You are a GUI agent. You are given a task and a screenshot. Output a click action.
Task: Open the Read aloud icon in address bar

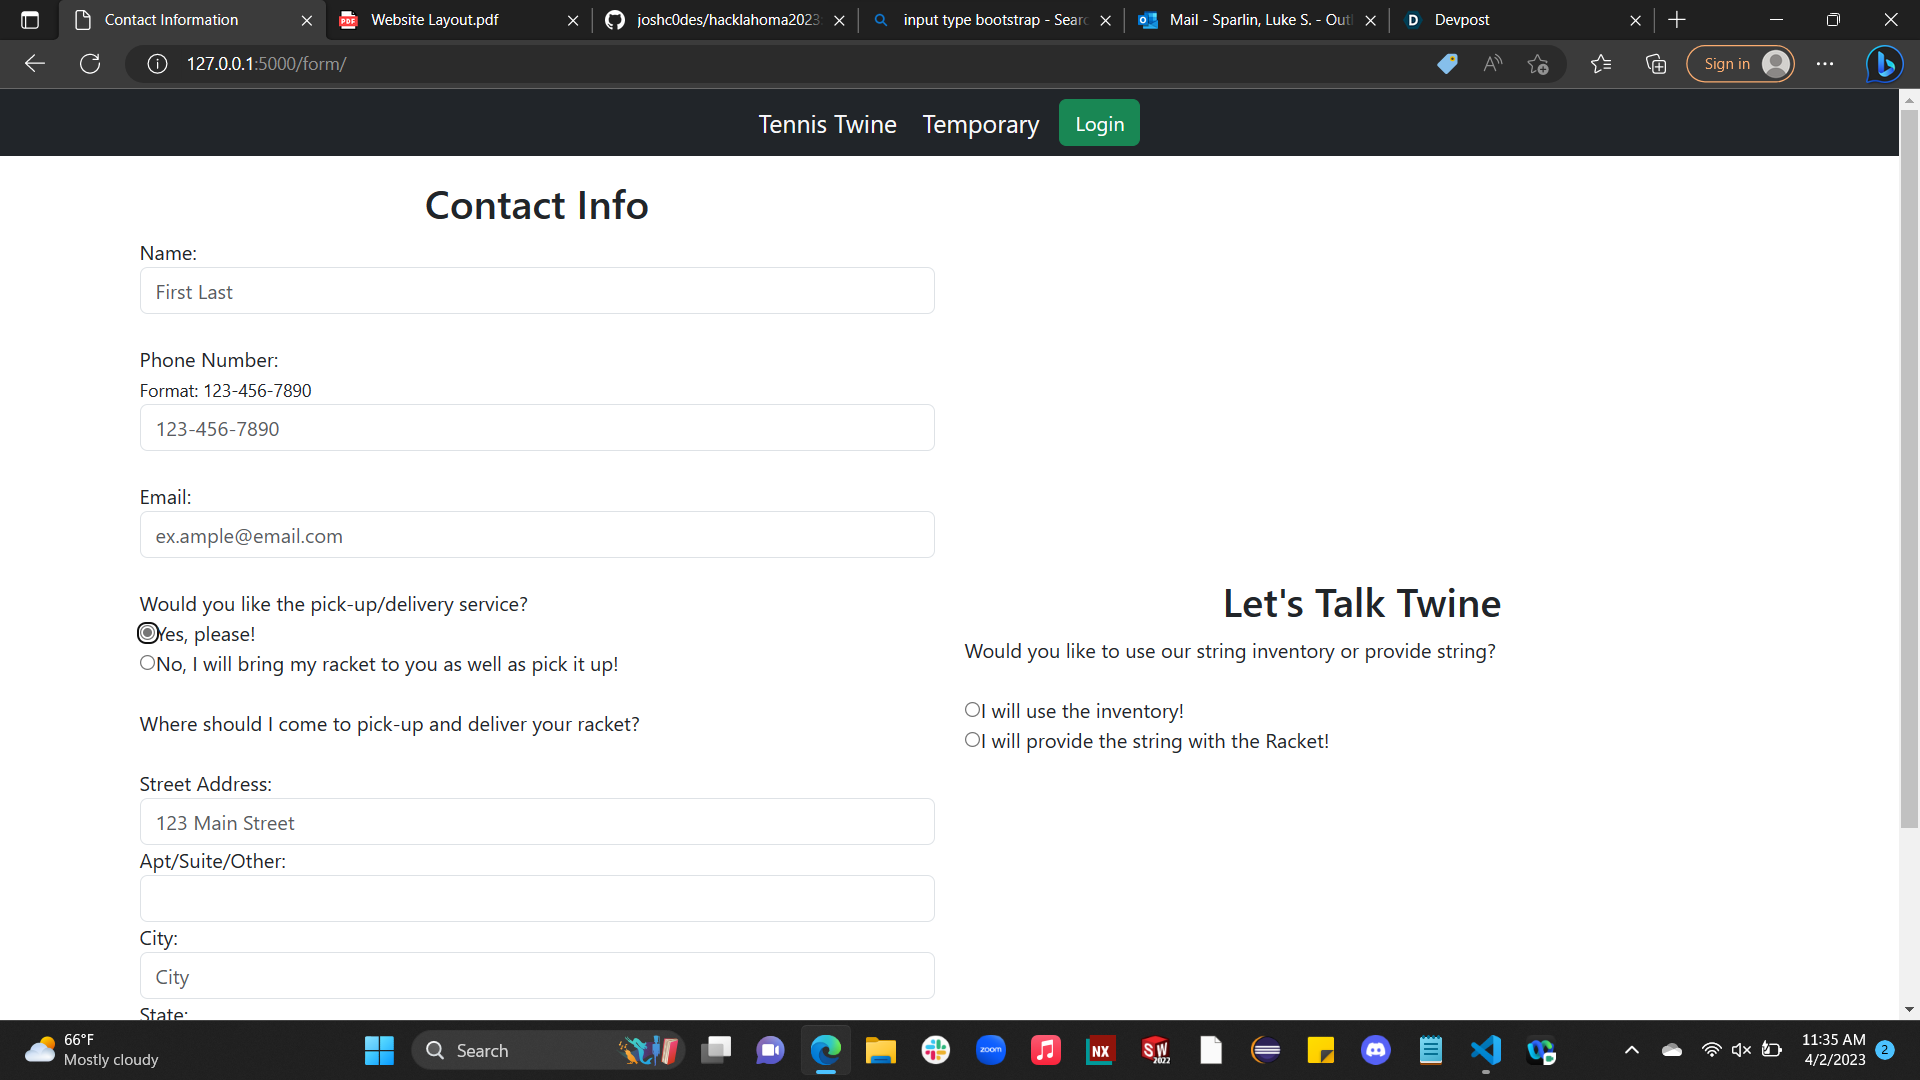[x=1493, y=64]
